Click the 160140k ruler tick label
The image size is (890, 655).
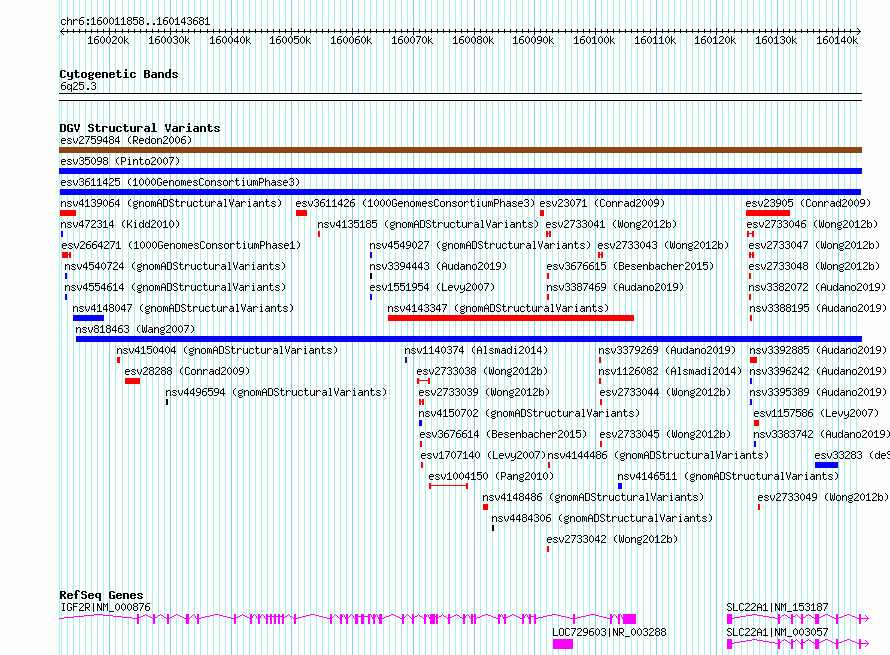click(x=837, y=40)
